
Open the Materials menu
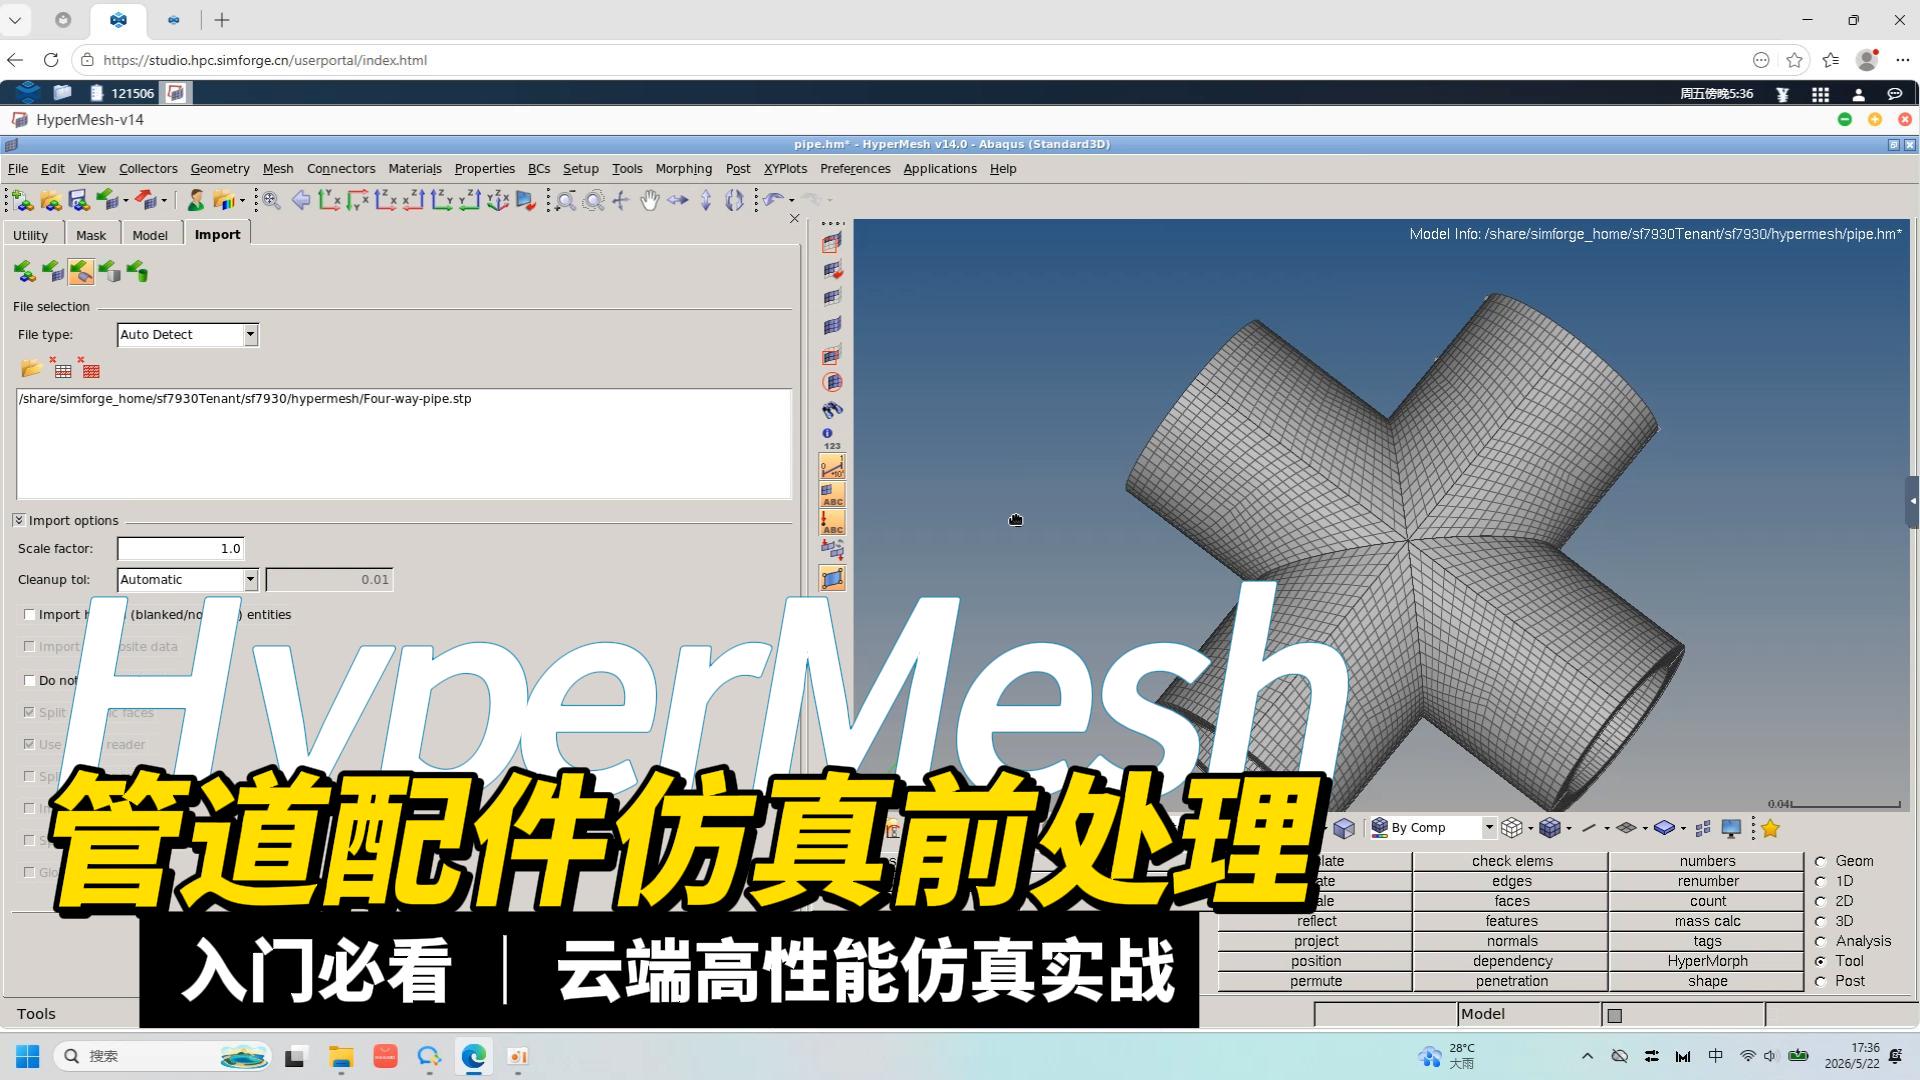(x=415, y=169)
